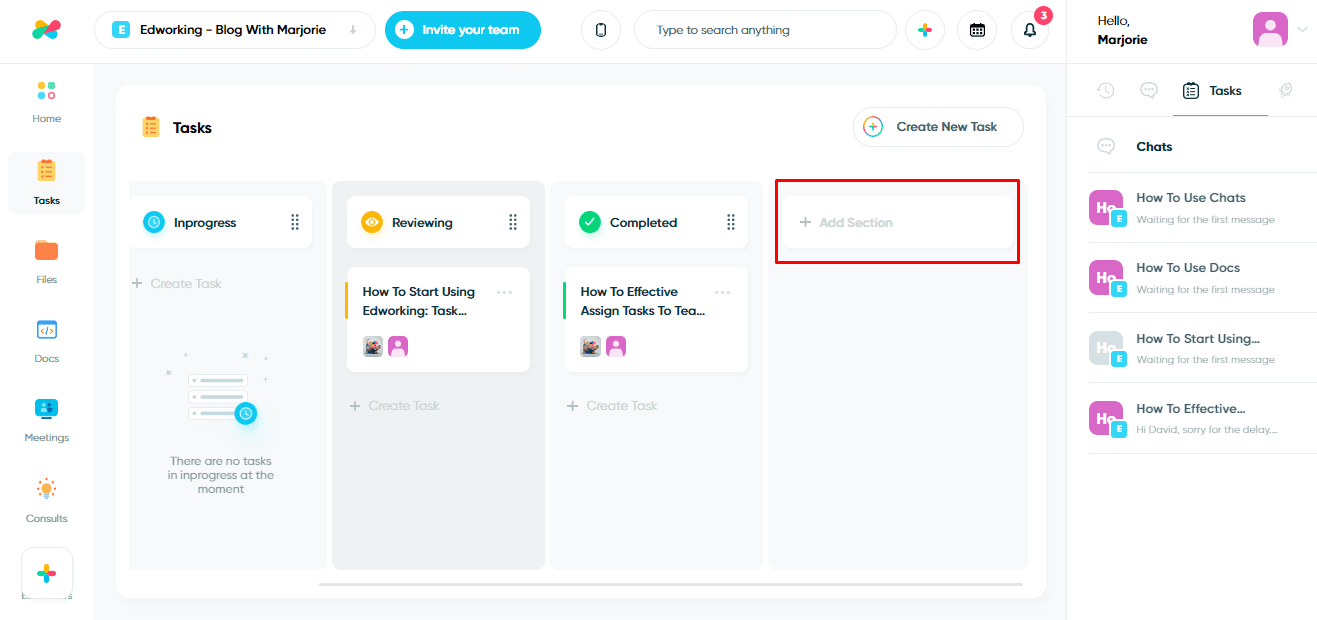
Task: Click Create Task under Completed
Action: [x=613, y=406]
